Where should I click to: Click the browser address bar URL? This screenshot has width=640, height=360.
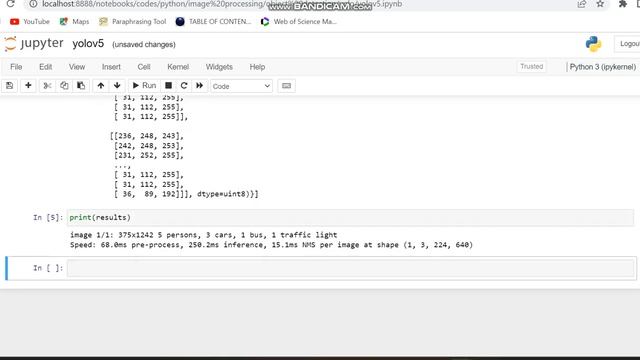point(222,4)
